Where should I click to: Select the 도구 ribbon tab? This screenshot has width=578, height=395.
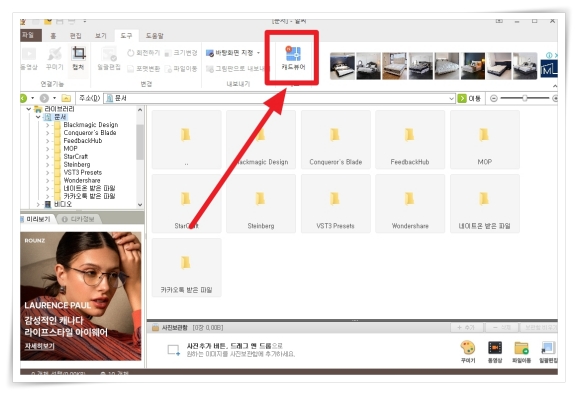(126, 35)
